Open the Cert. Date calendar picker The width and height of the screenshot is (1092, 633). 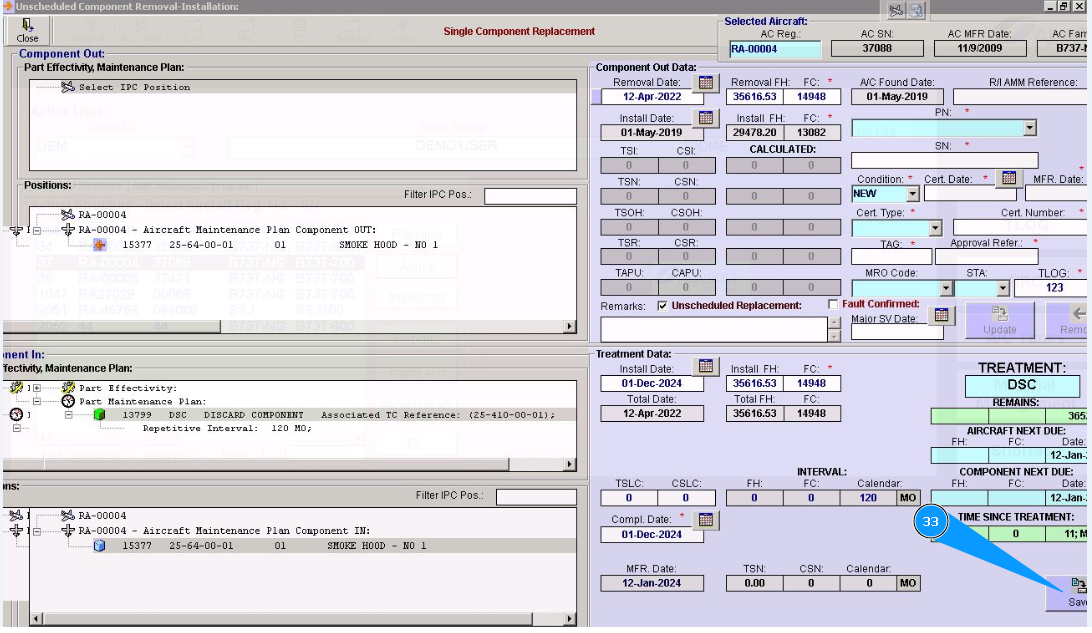click(1009, 178)
